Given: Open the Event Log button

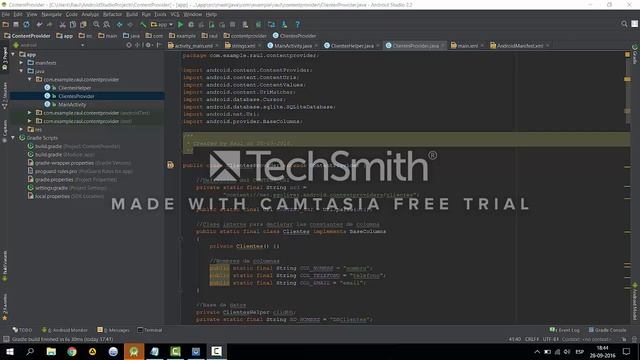Looking at the screenshot, I should point(564,330).
